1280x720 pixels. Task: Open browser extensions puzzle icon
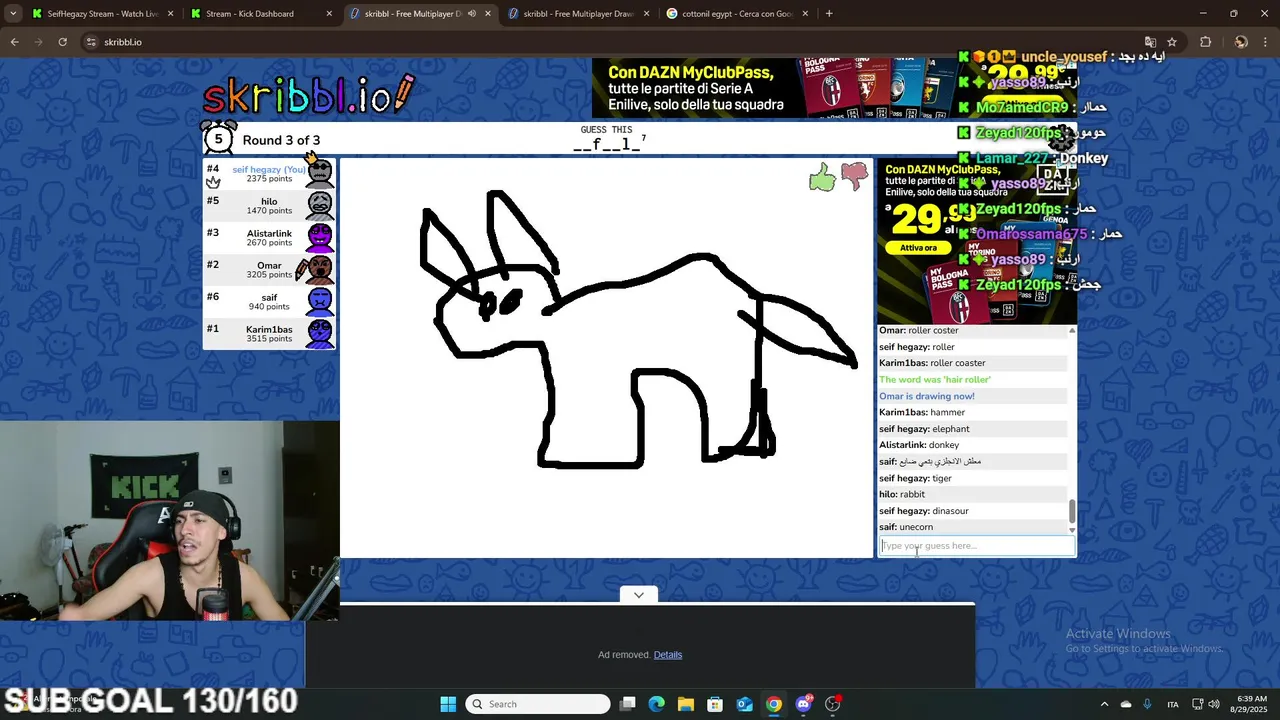pos(1205,42)
